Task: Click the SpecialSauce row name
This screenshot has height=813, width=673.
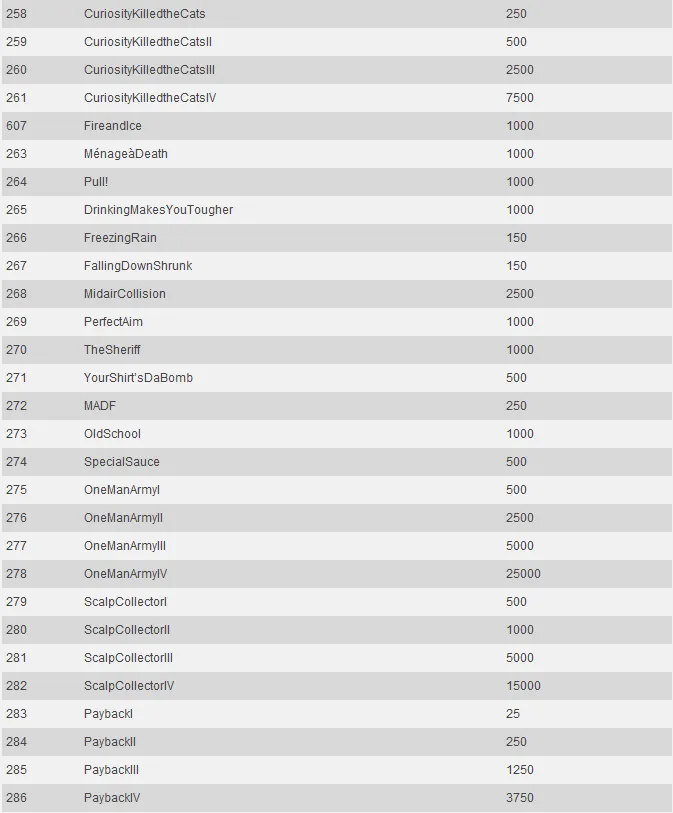Action: [x=121, y=462]
